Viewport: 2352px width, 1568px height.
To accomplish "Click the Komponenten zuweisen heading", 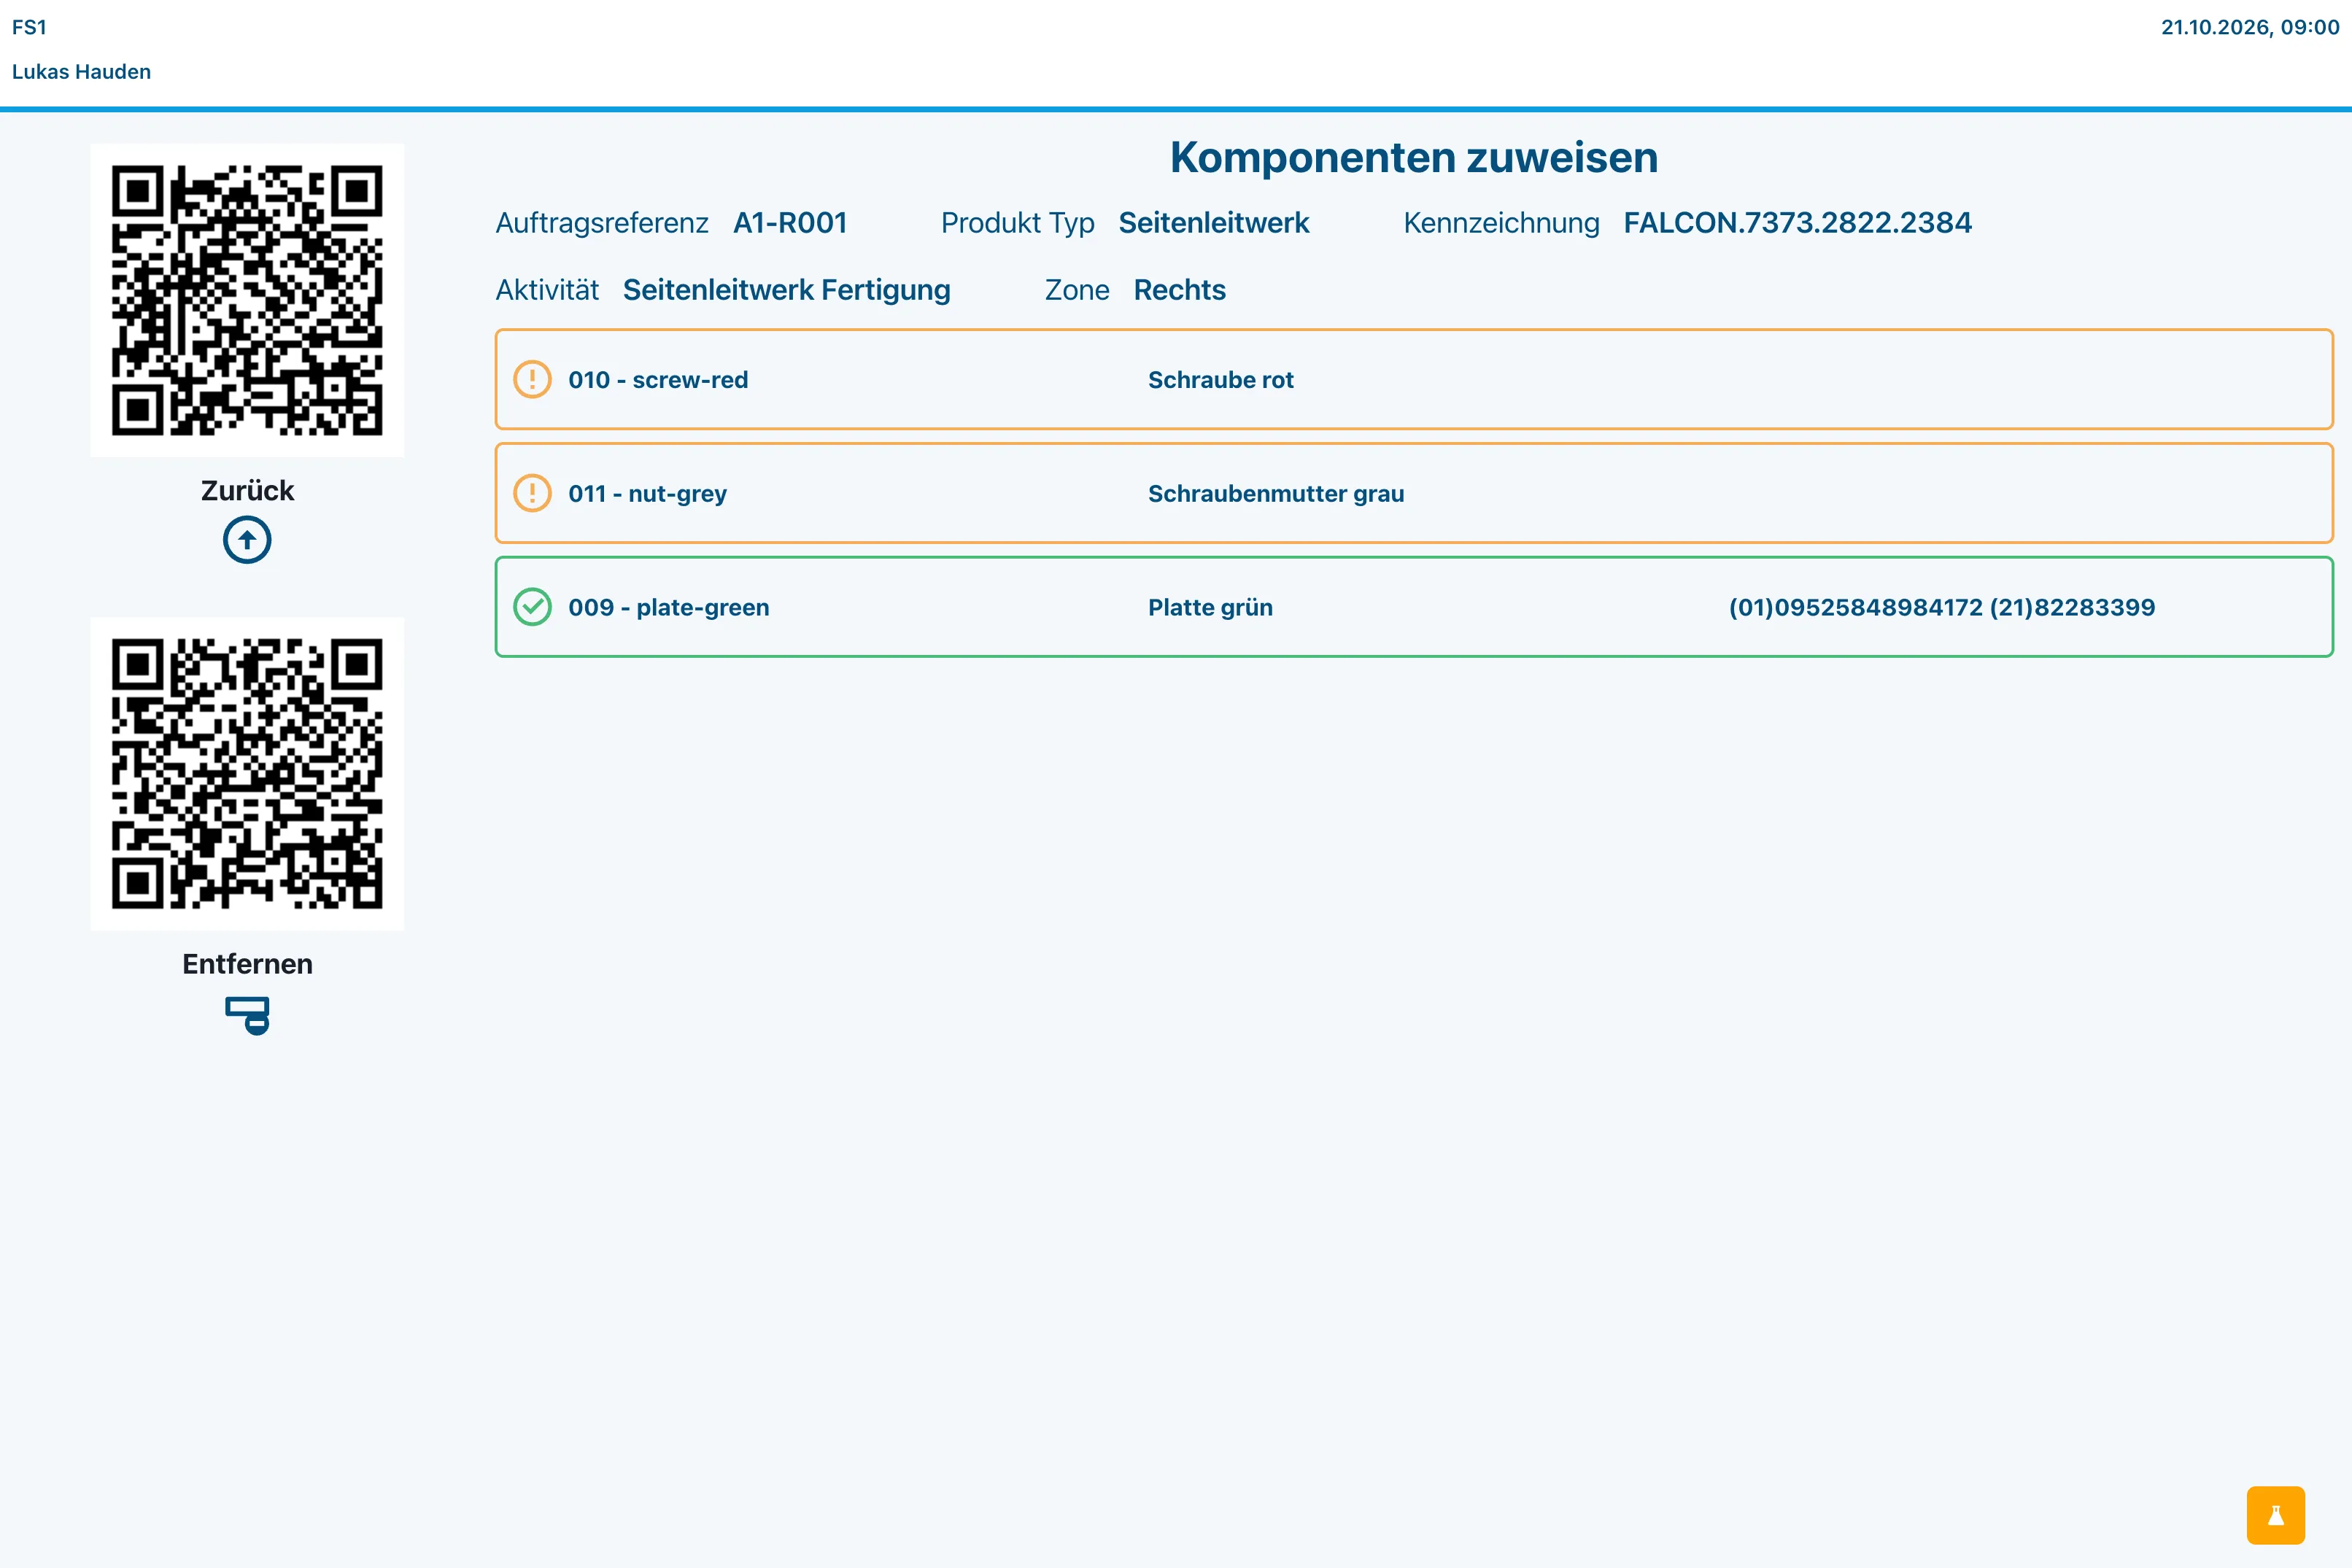I will tap(1414, 157).
